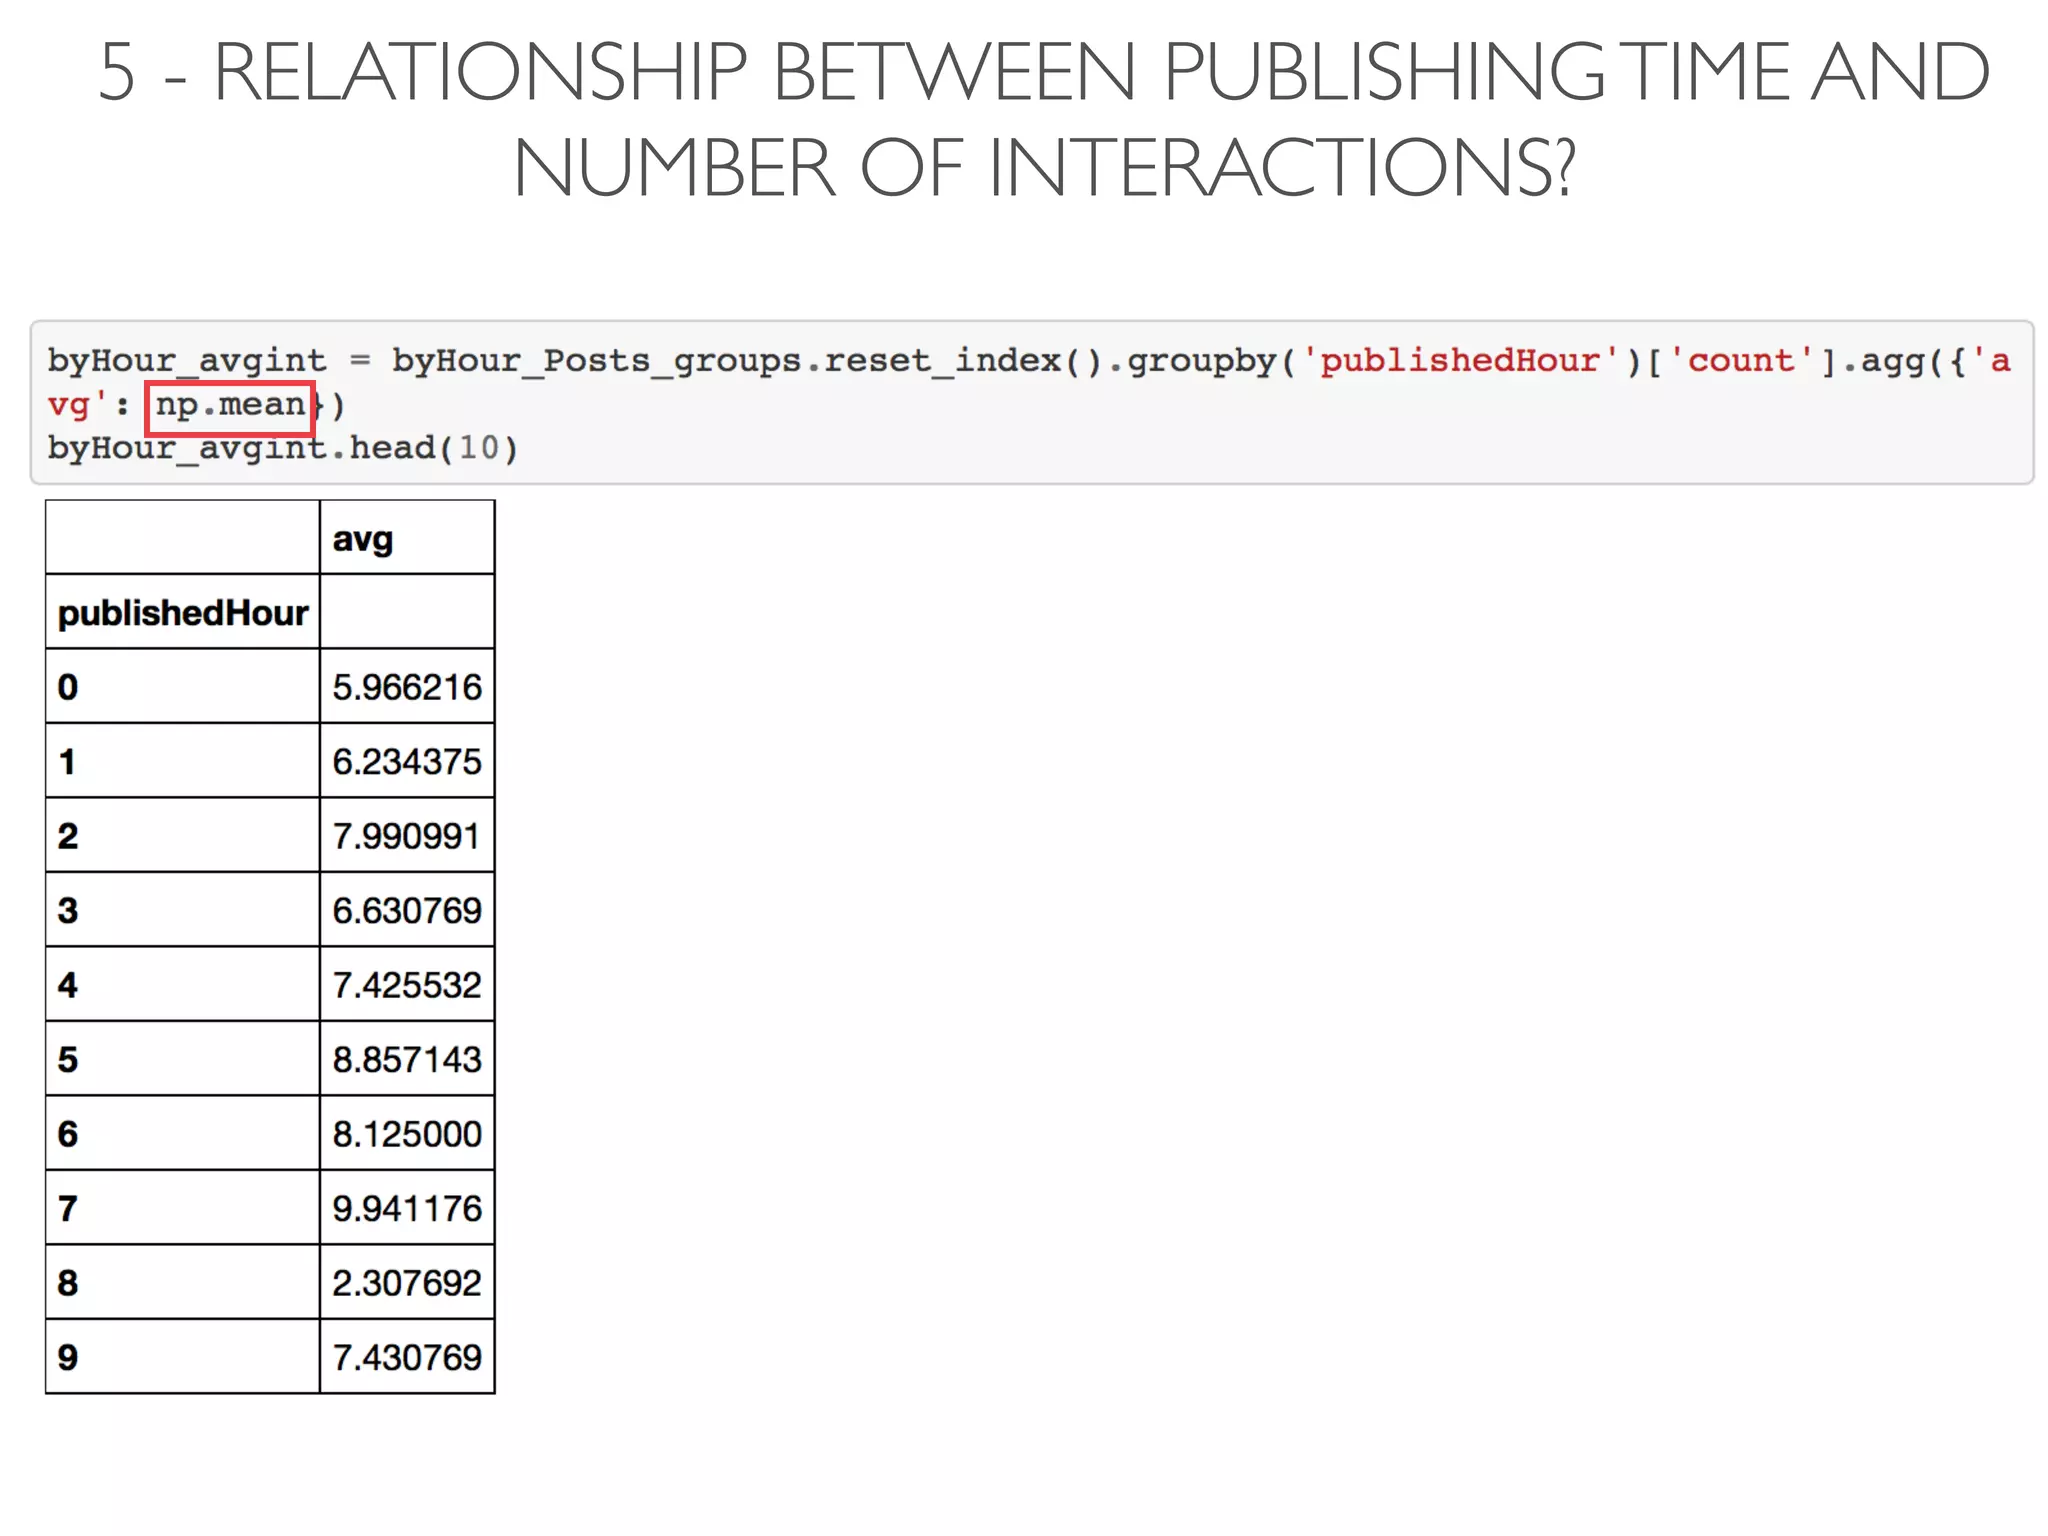2048x1536 pixels.
Task: Click the byHour_avgint.head(10) code line
Action: pos(283,448)
